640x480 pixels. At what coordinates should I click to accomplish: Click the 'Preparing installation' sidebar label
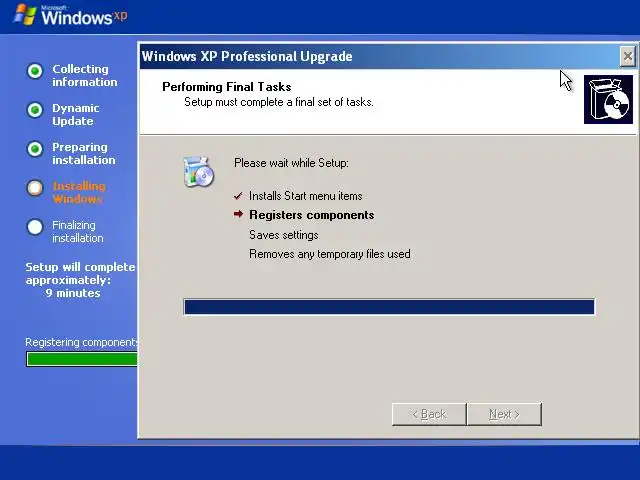tap(84, 153)
